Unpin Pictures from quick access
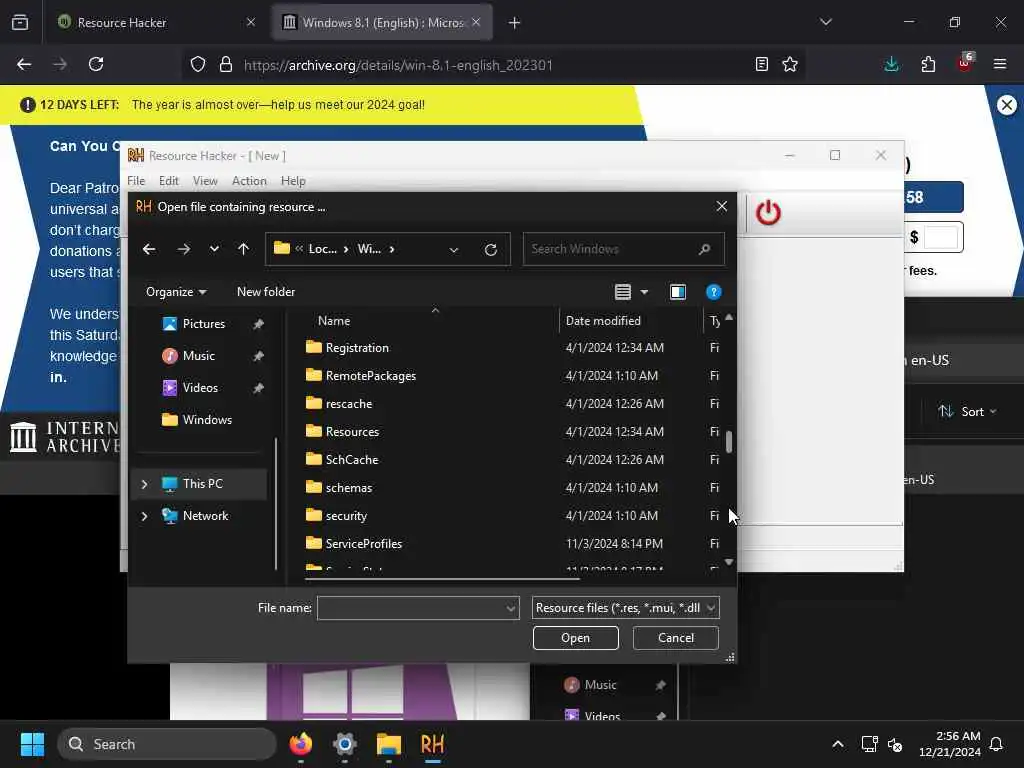1024x768 pixels. pyautogui.click(x=259, y=324)
